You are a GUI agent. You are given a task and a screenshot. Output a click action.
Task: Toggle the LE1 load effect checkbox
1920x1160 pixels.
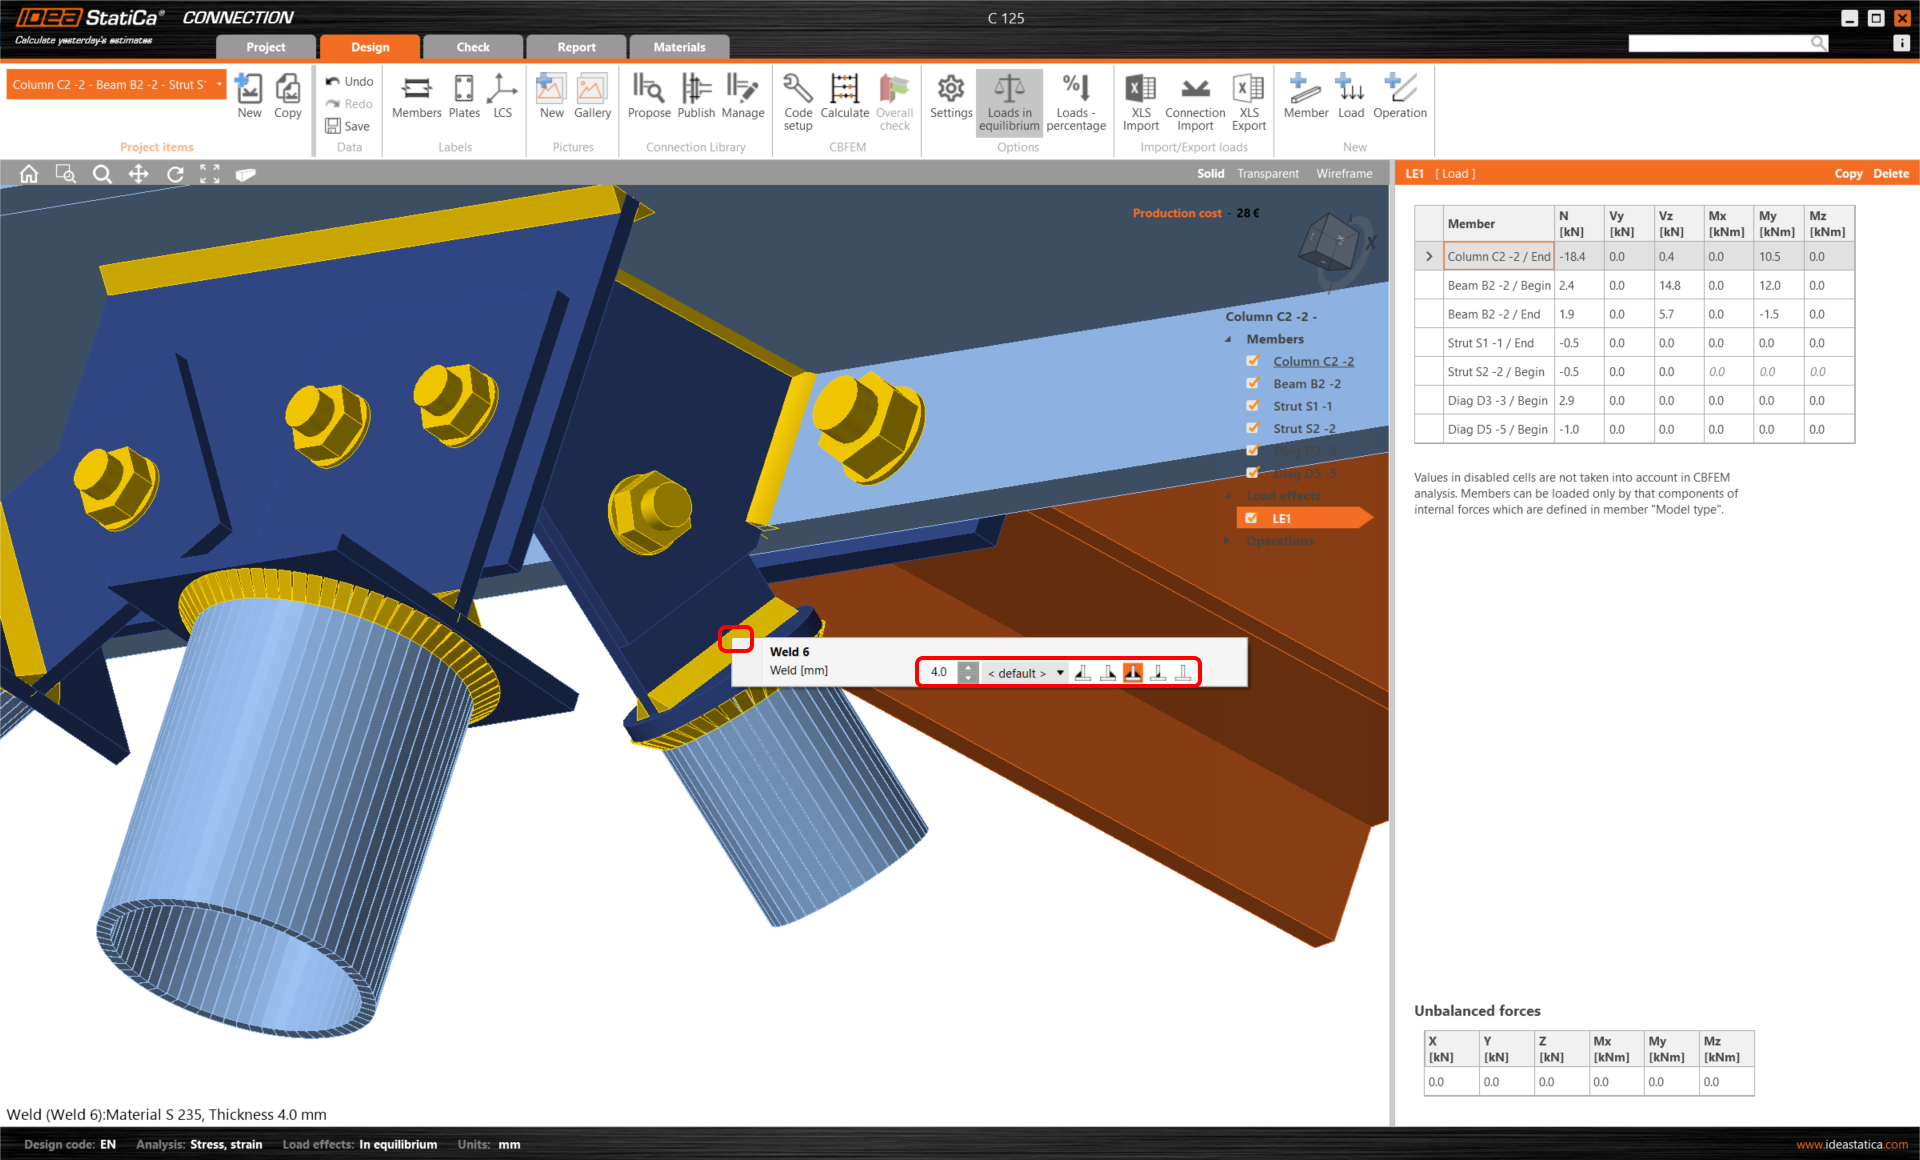tap(1251, 518)
